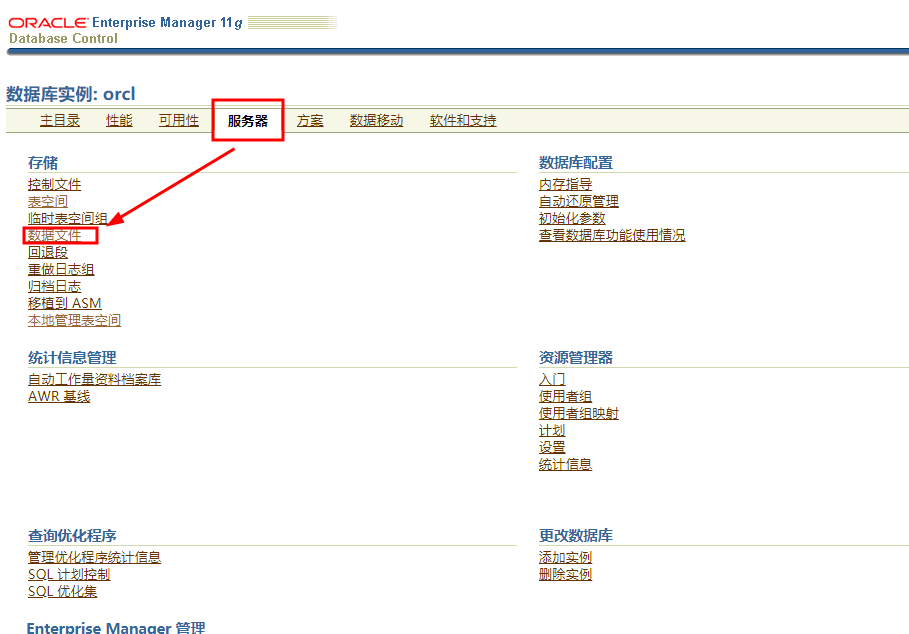Viewport: 909px width, 634px height.
Task: Open the AWR 基线 link
Action: pos(59,396)
